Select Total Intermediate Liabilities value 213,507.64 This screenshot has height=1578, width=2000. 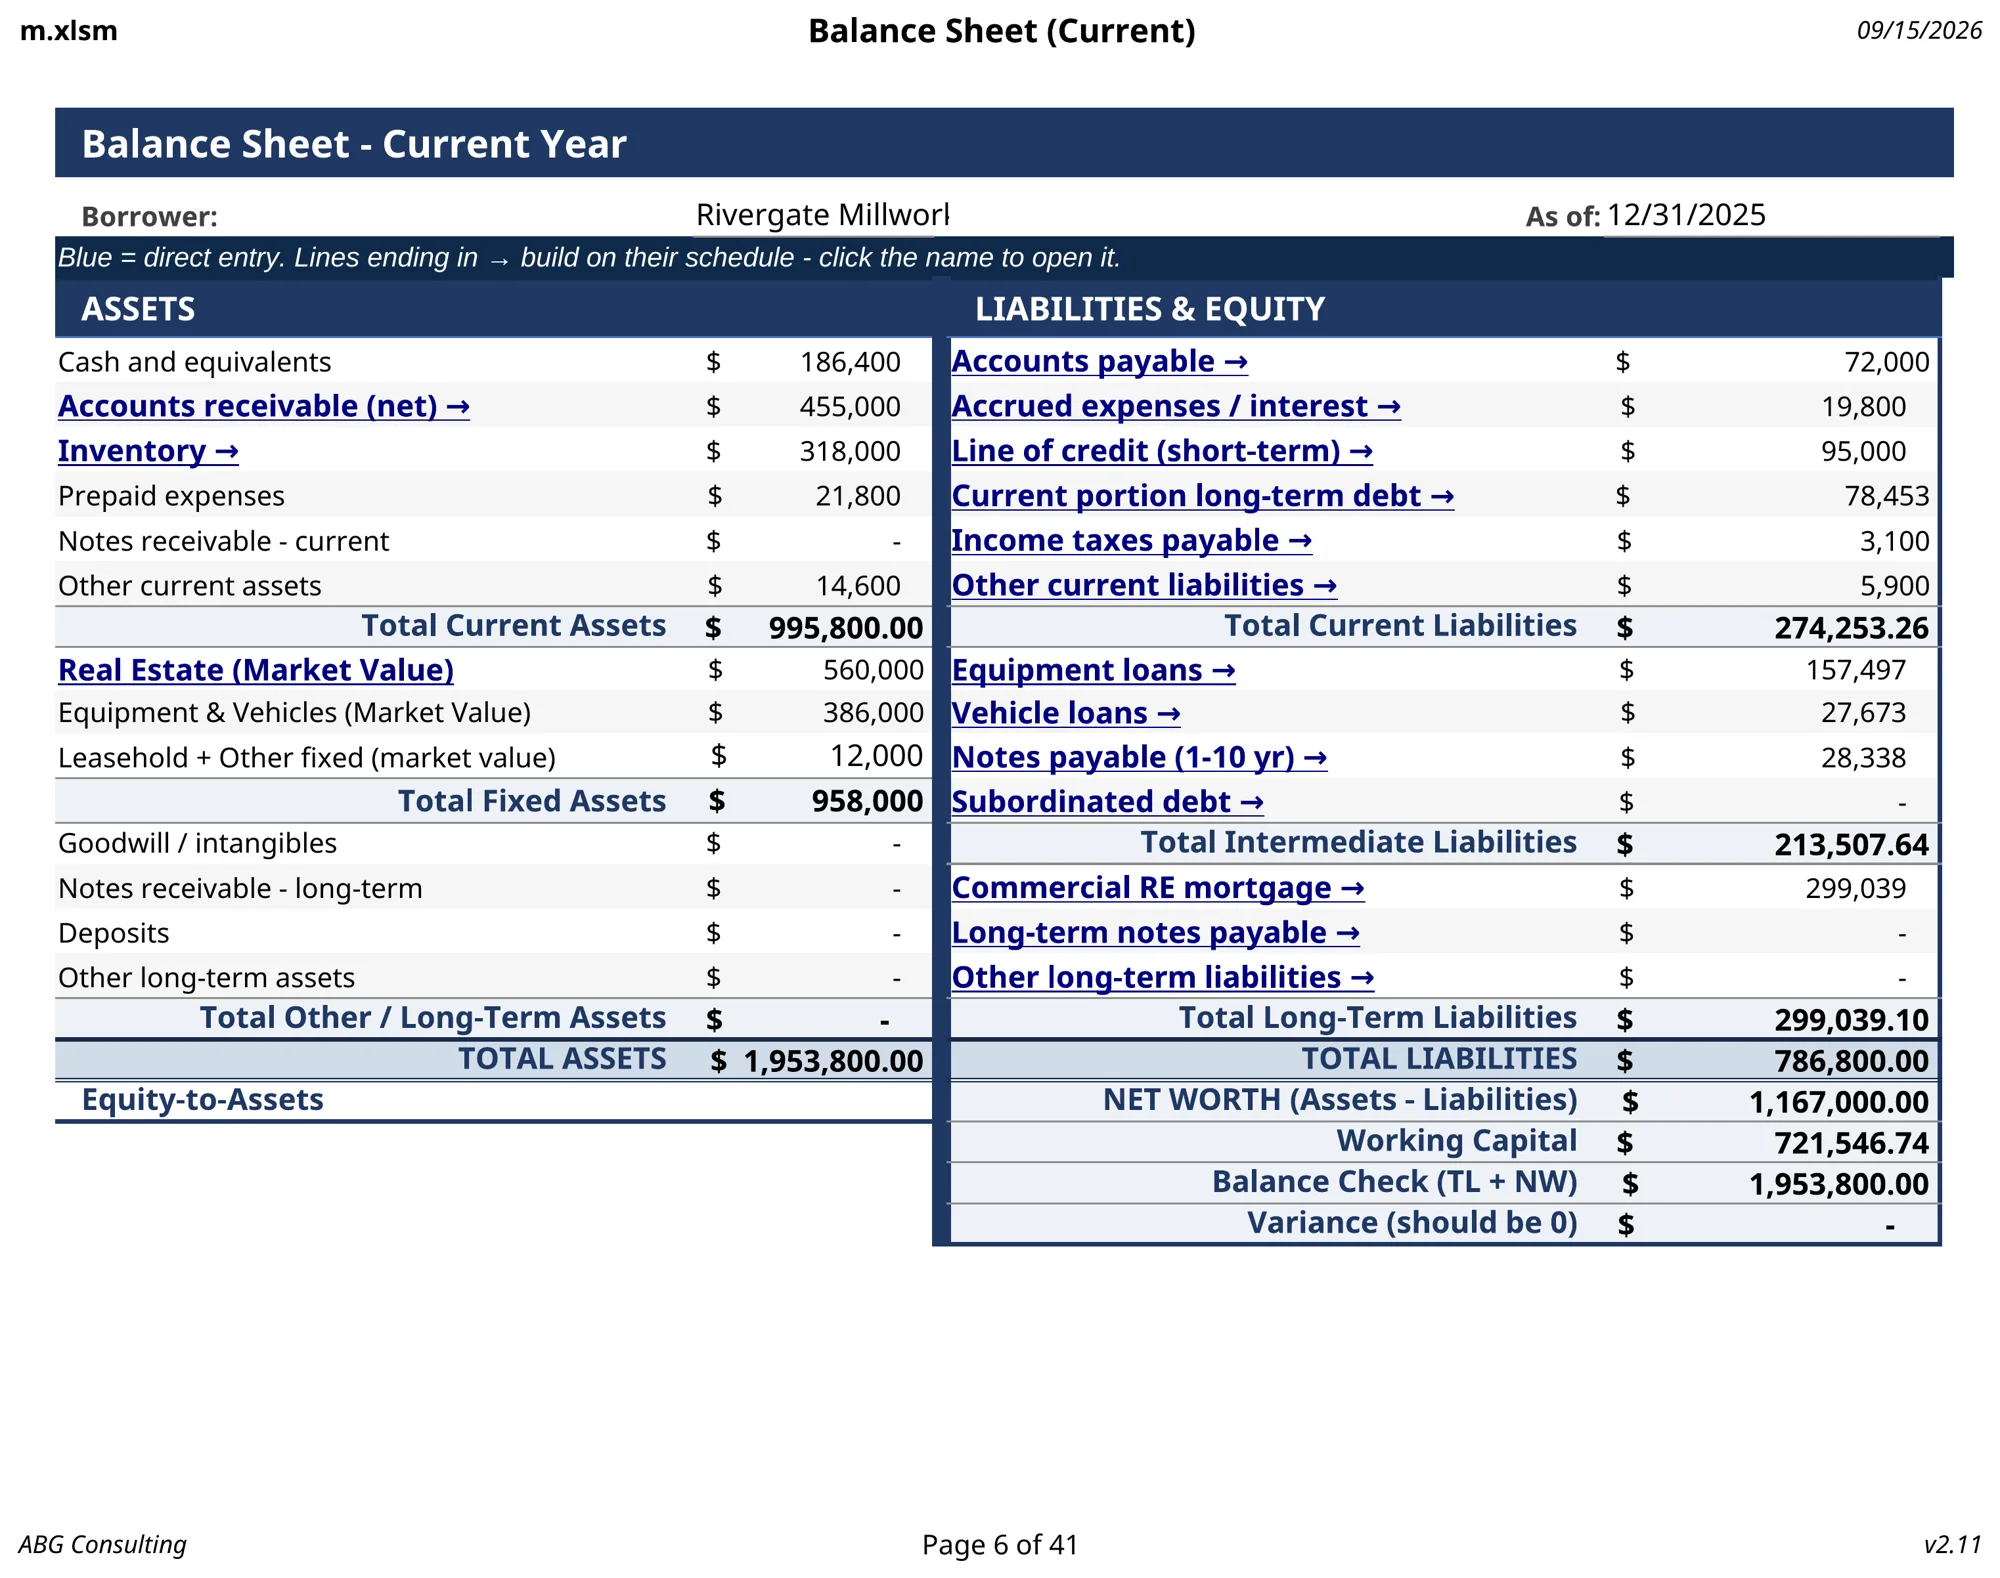(x=1852, y=845)
